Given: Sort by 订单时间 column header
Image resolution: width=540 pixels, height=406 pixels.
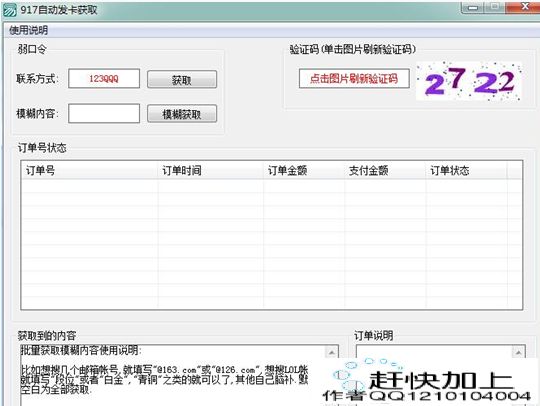Looking at the screenshot, I should point(210,170).
